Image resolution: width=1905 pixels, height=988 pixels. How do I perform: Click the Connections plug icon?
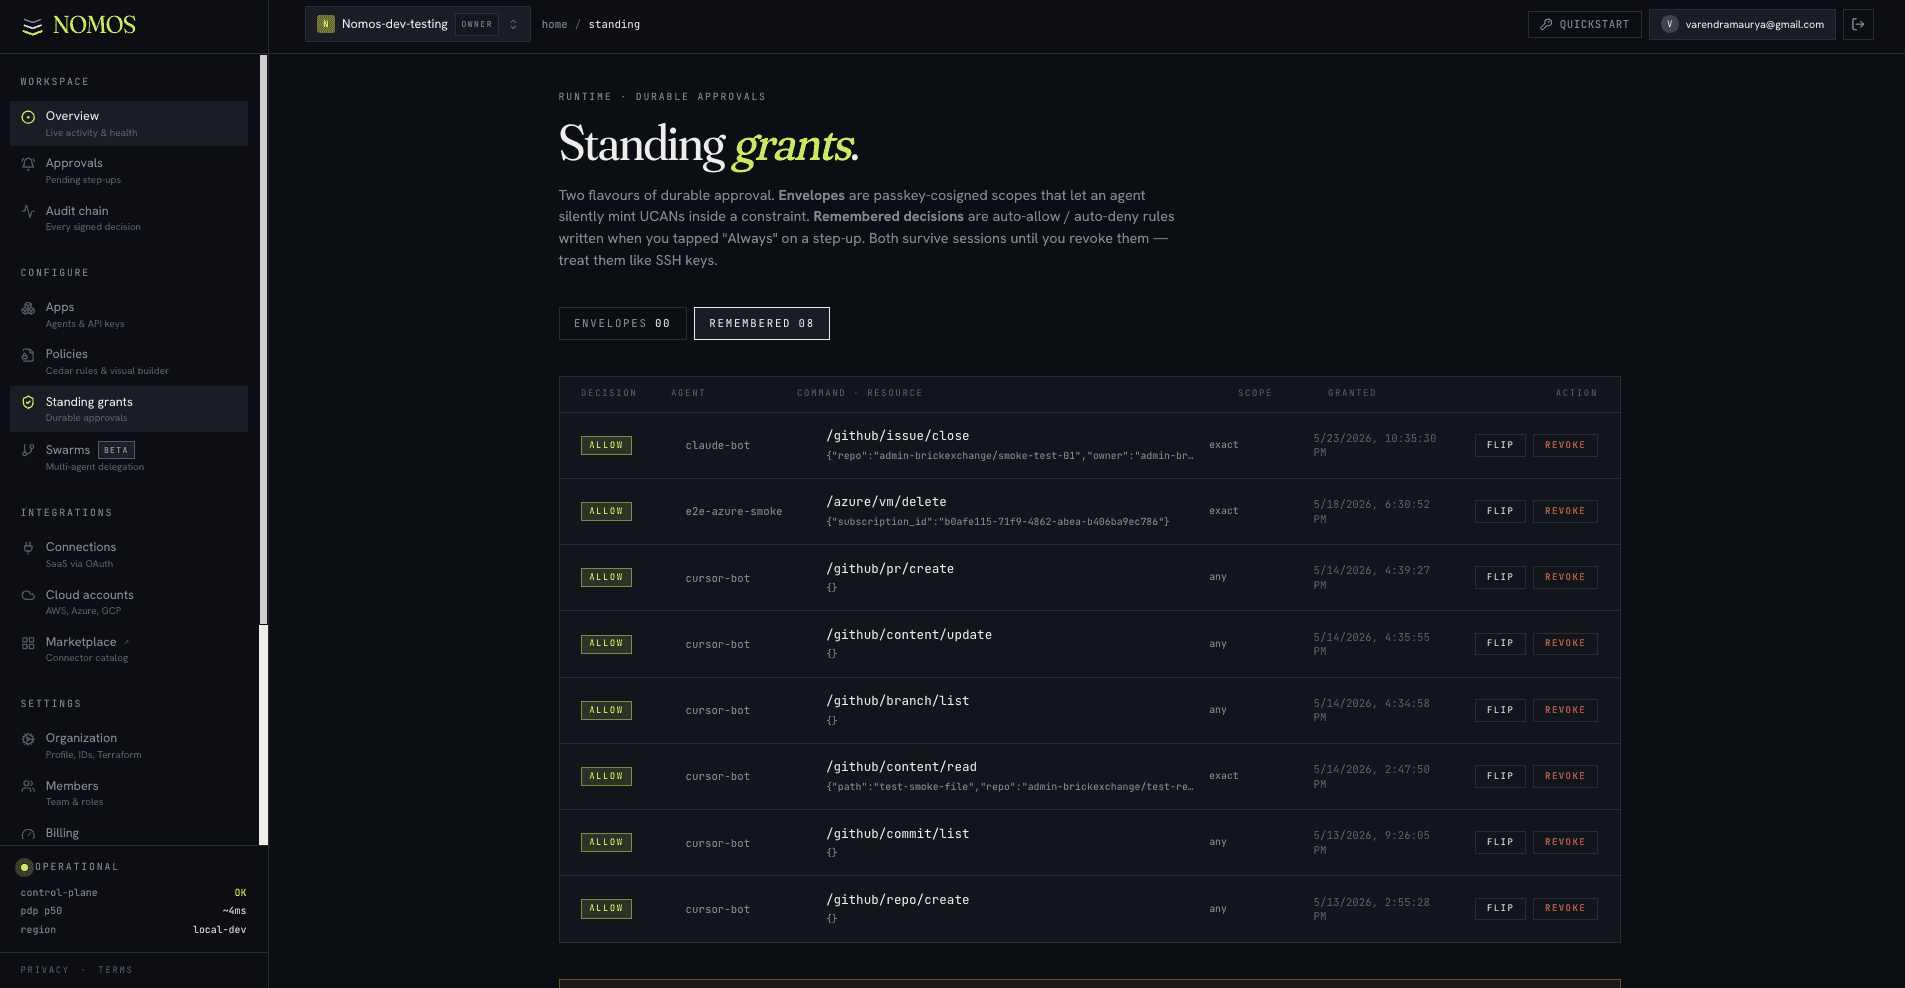pos(28,548)
